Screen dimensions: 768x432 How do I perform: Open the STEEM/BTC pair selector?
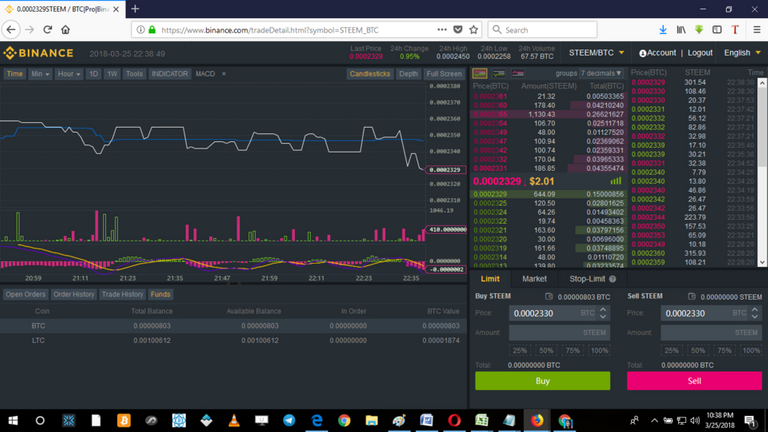(x=596, y=53)
